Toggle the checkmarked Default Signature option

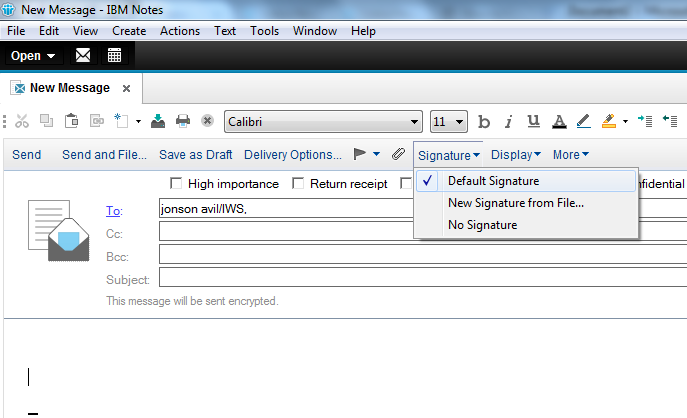pyautogui.click(x=525, y=181)
